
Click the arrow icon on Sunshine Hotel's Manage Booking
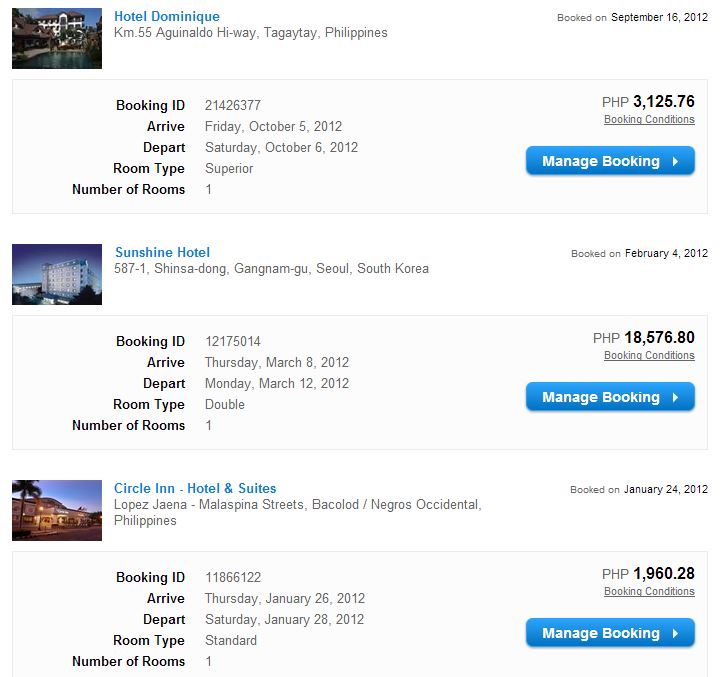pos(676,397)
